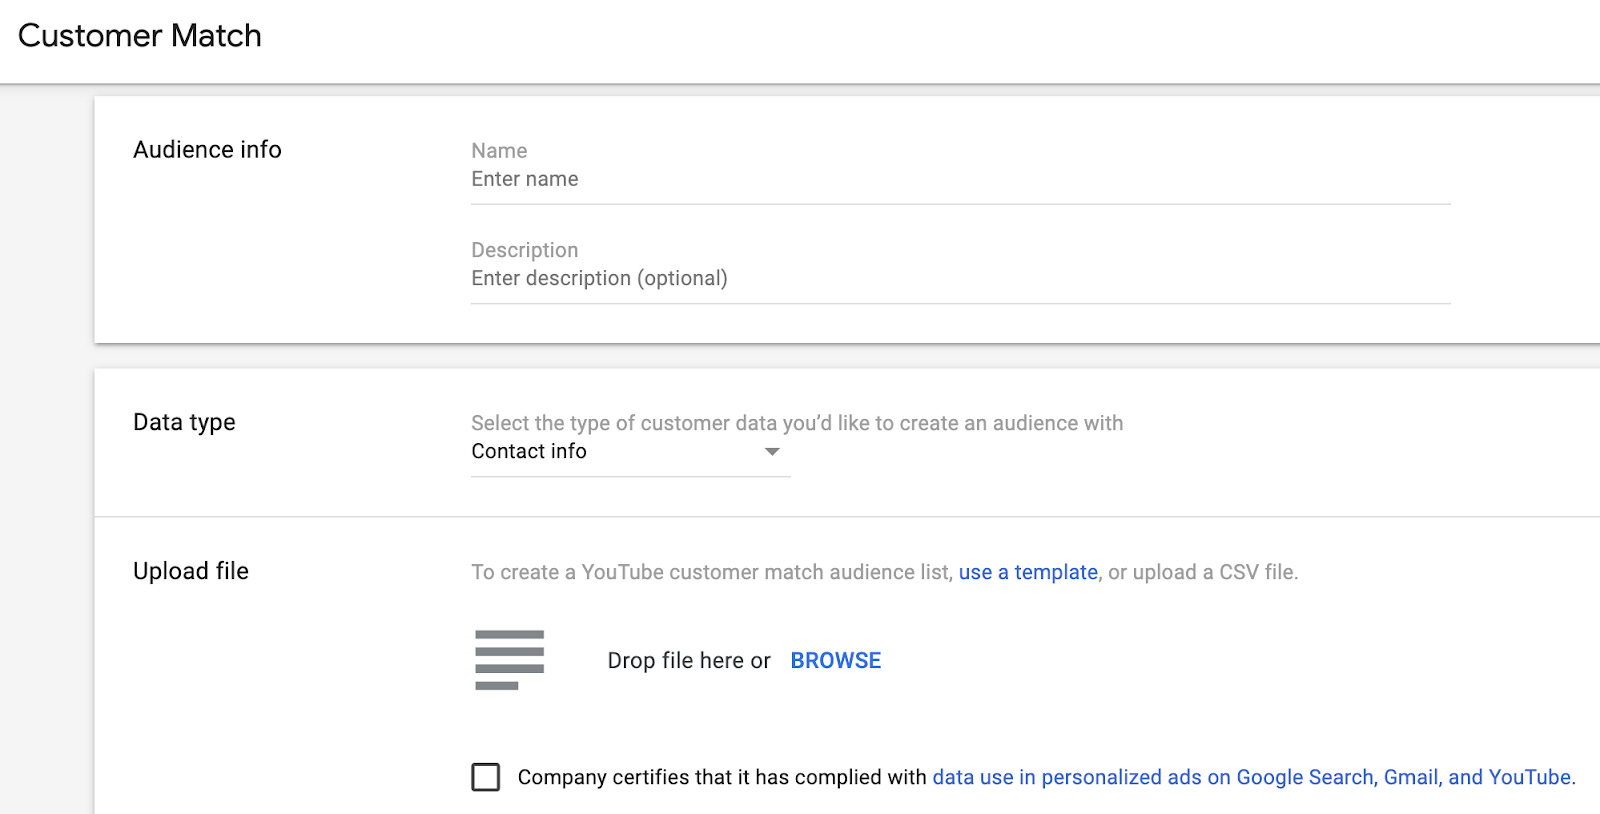This screenshot has height=814, width=1600.
Task: Check the company compliance certification checkbox
Action: pyautogui.click(x=486, y=777)
